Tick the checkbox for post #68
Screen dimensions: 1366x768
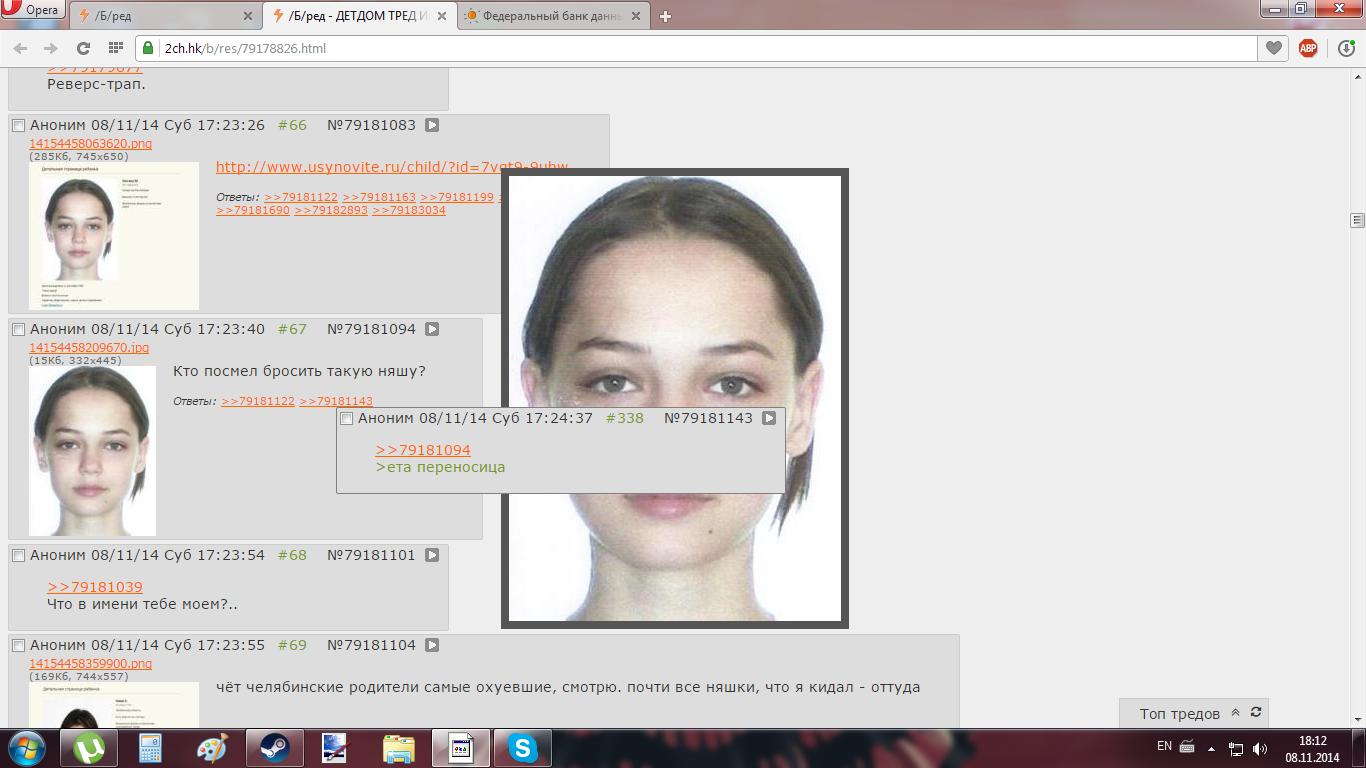(18, 556)
